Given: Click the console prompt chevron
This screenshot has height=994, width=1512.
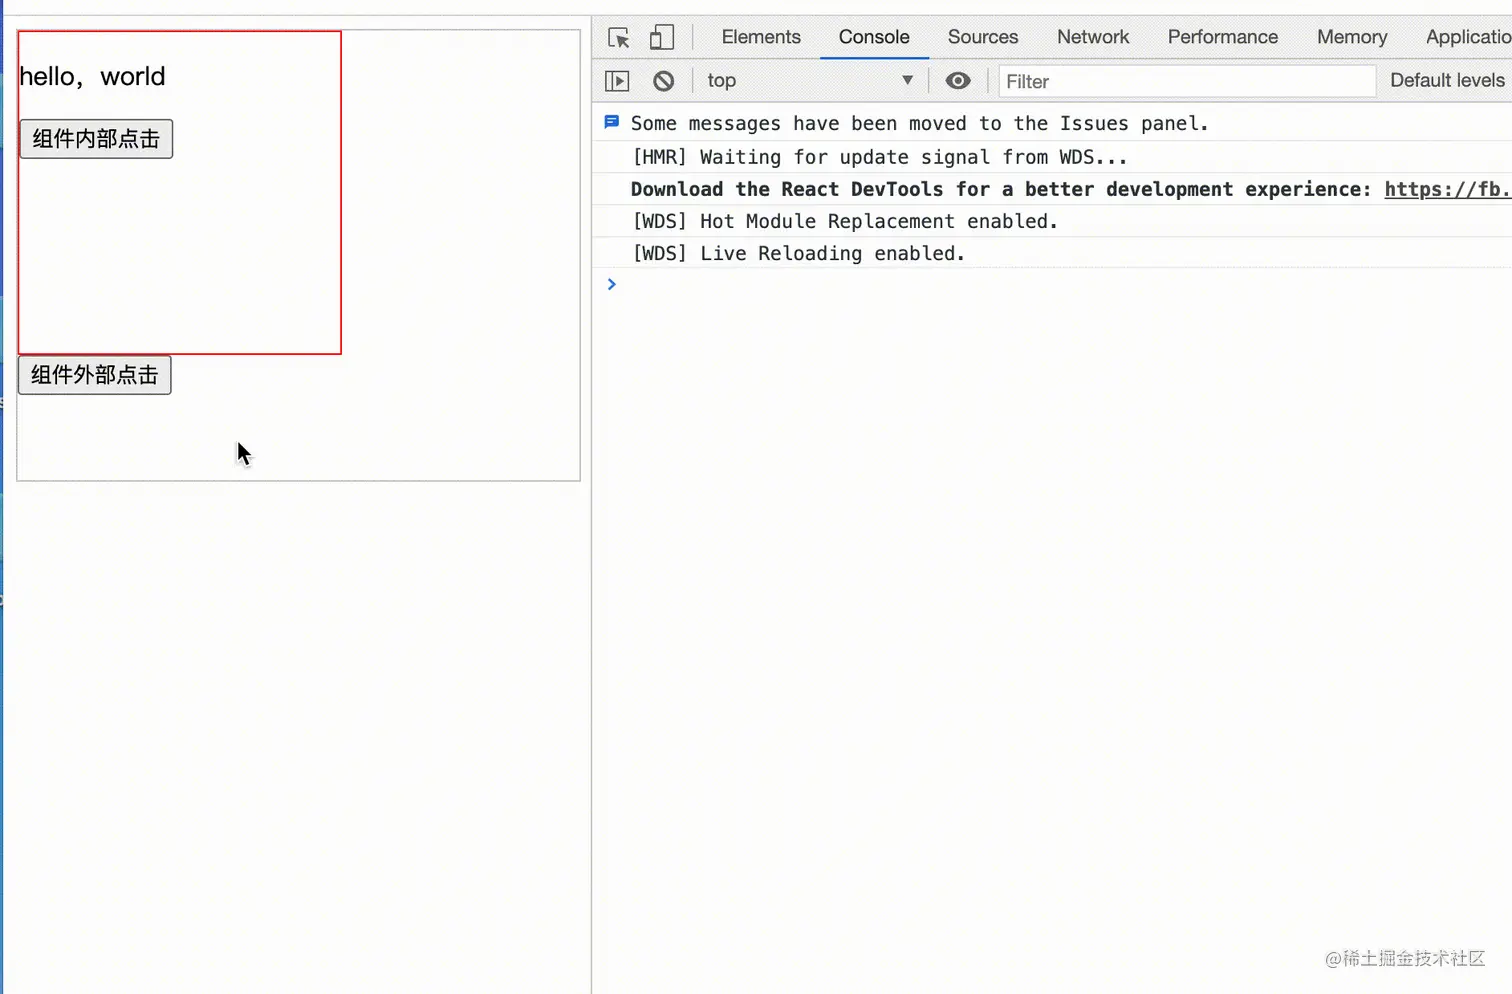Looking at the screenshot, I should point(612,285).
